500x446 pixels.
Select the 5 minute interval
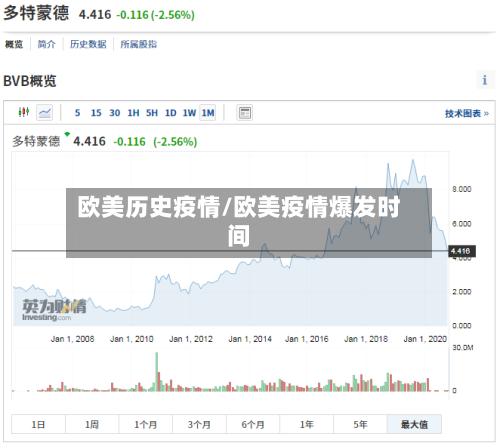(77, 113)
